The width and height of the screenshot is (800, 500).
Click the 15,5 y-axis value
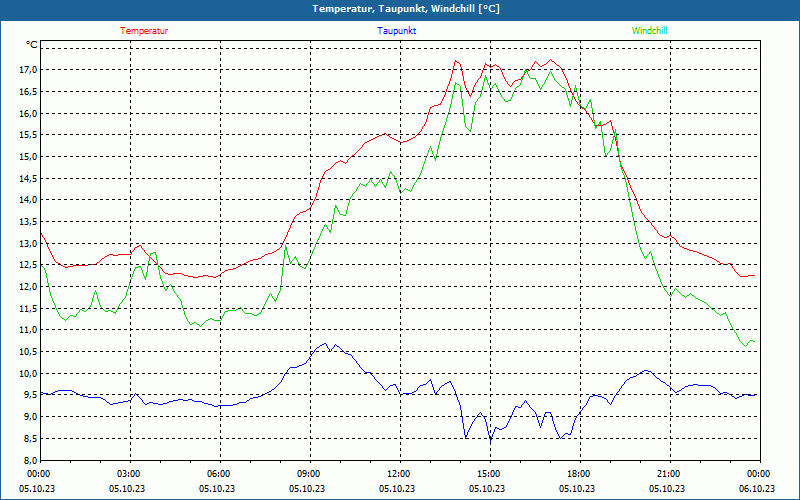pos(29,135)
